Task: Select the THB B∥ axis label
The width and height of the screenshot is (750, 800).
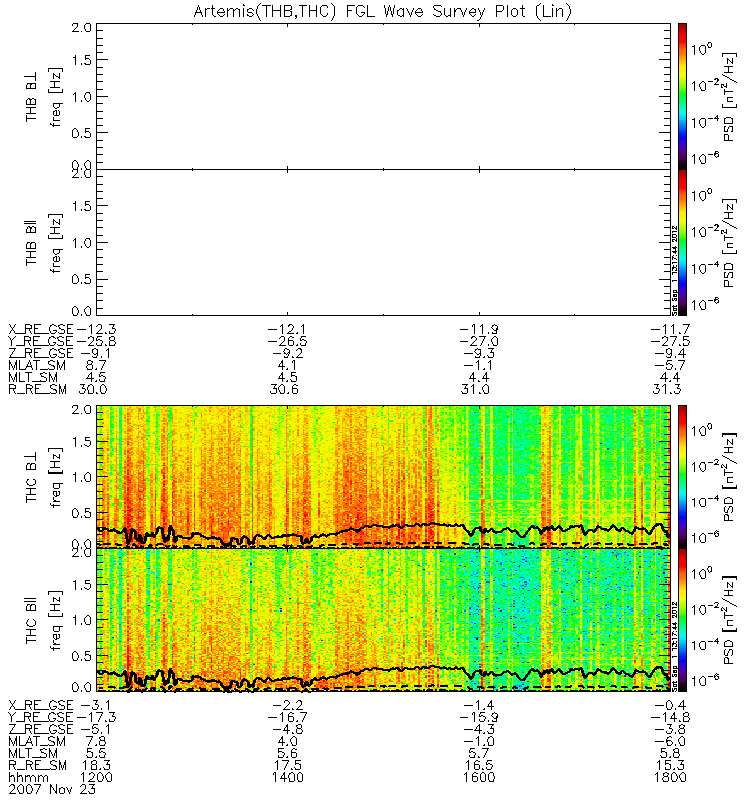Action: pyautogui.click(x=32, y=243)
